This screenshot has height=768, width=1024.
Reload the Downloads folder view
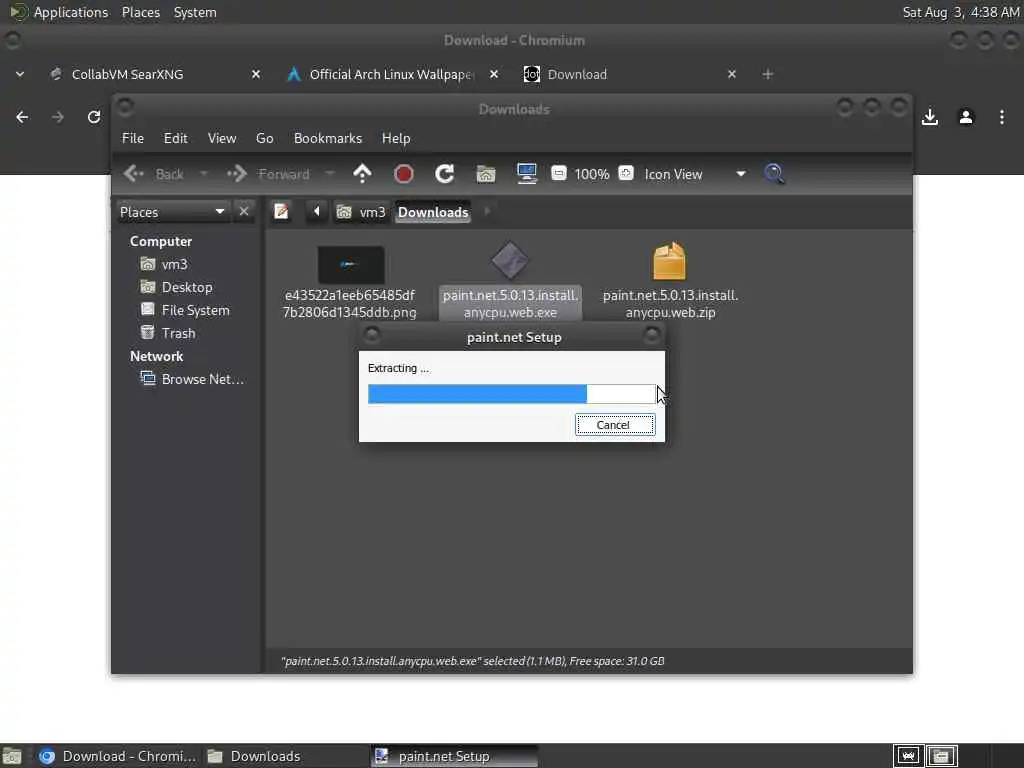click(x=445, y=174)
